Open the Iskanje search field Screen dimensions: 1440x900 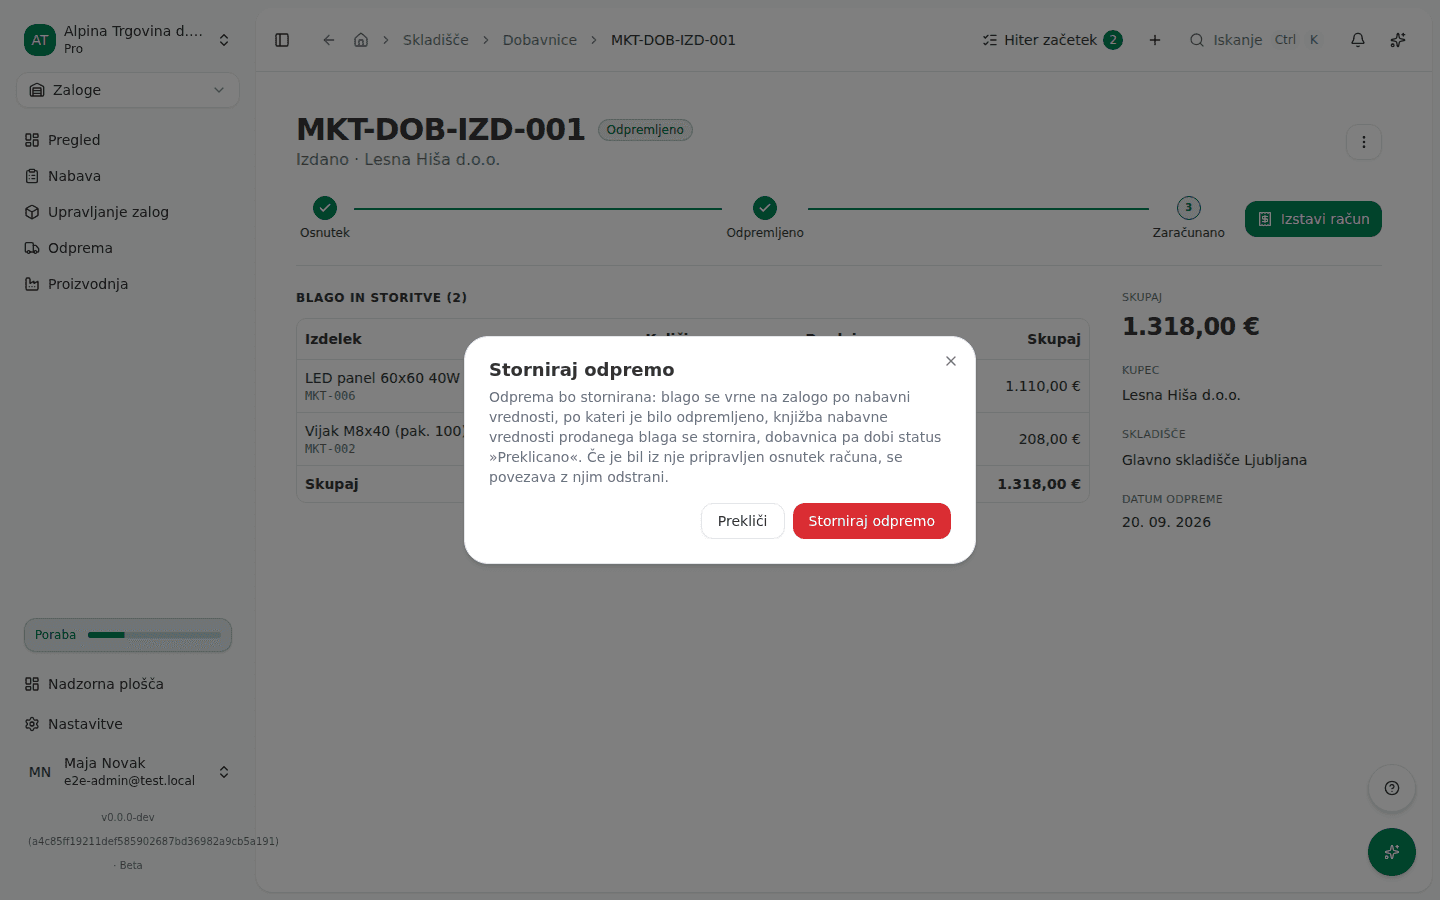(1255, 40)
